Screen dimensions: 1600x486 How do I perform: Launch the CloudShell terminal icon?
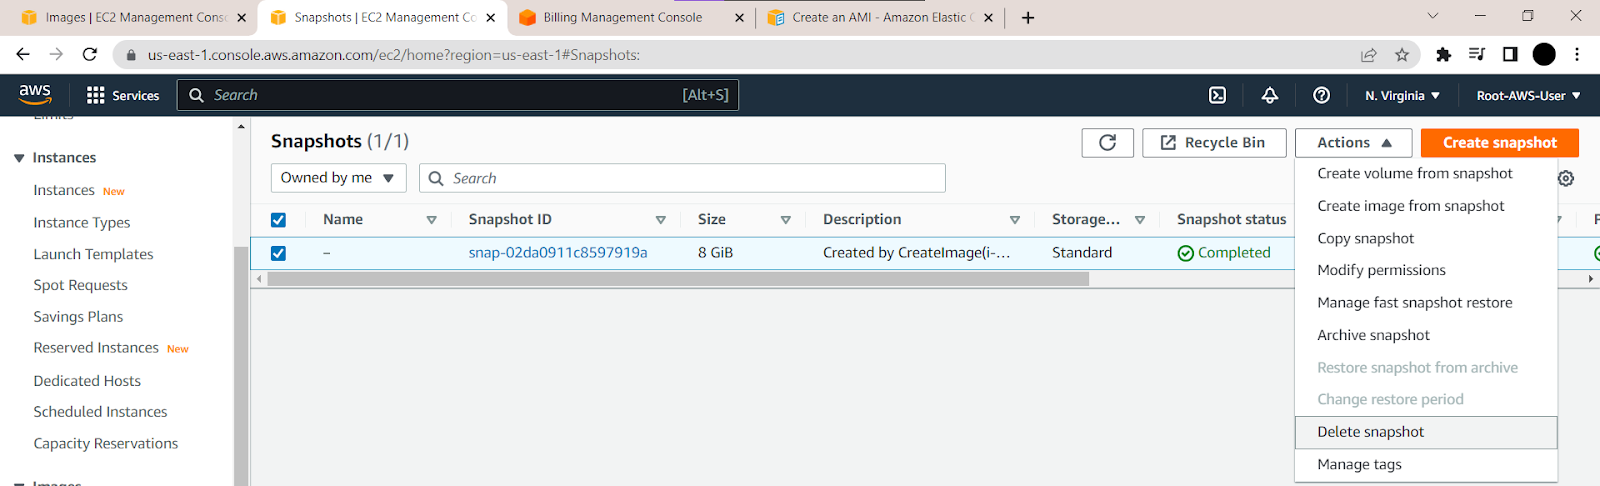point(1217,95)
